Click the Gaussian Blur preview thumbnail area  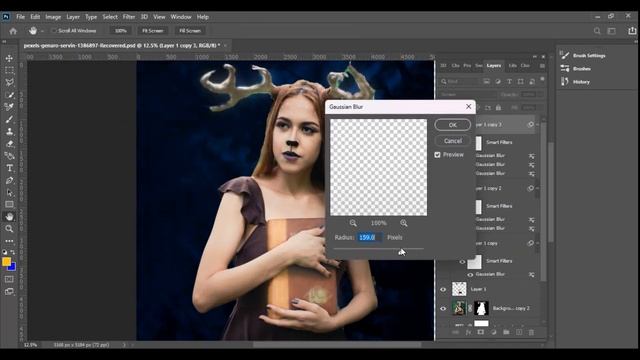[x=378, y=167]
